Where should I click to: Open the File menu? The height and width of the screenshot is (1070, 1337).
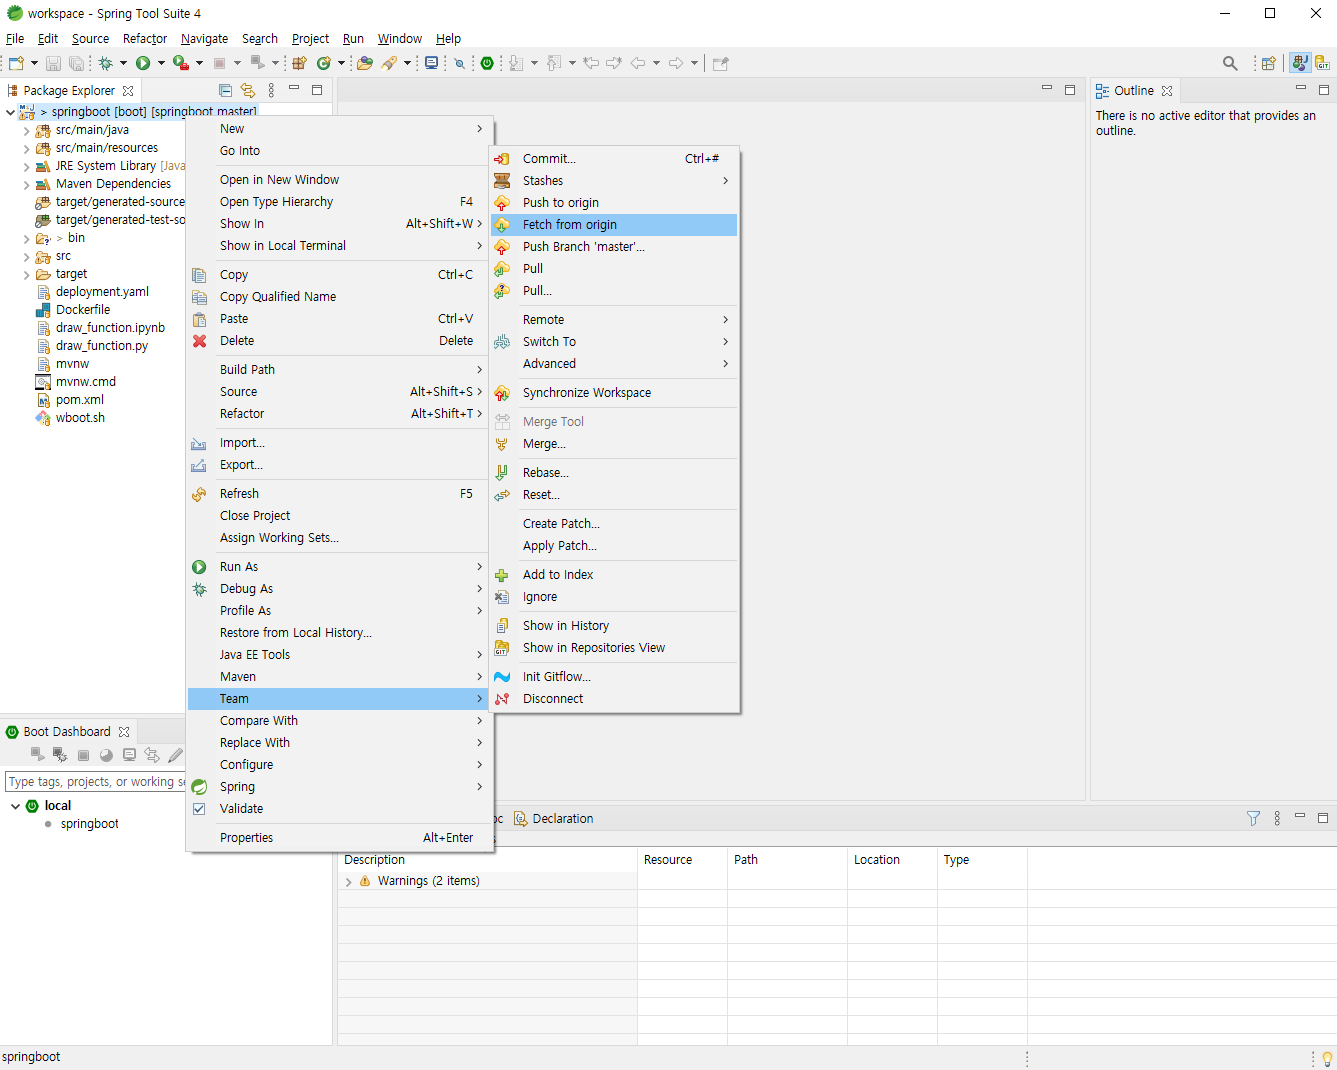click(15, 38)
